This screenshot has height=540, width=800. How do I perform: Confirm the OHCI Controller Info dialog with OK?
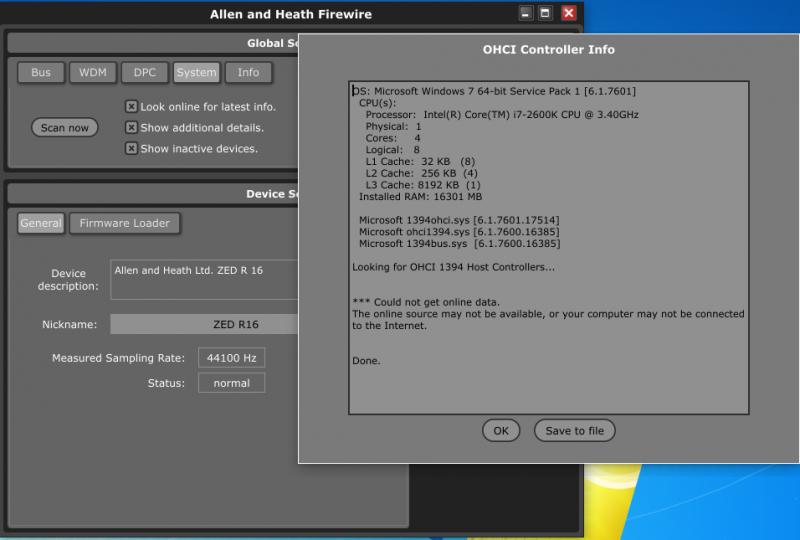[501, 431]
